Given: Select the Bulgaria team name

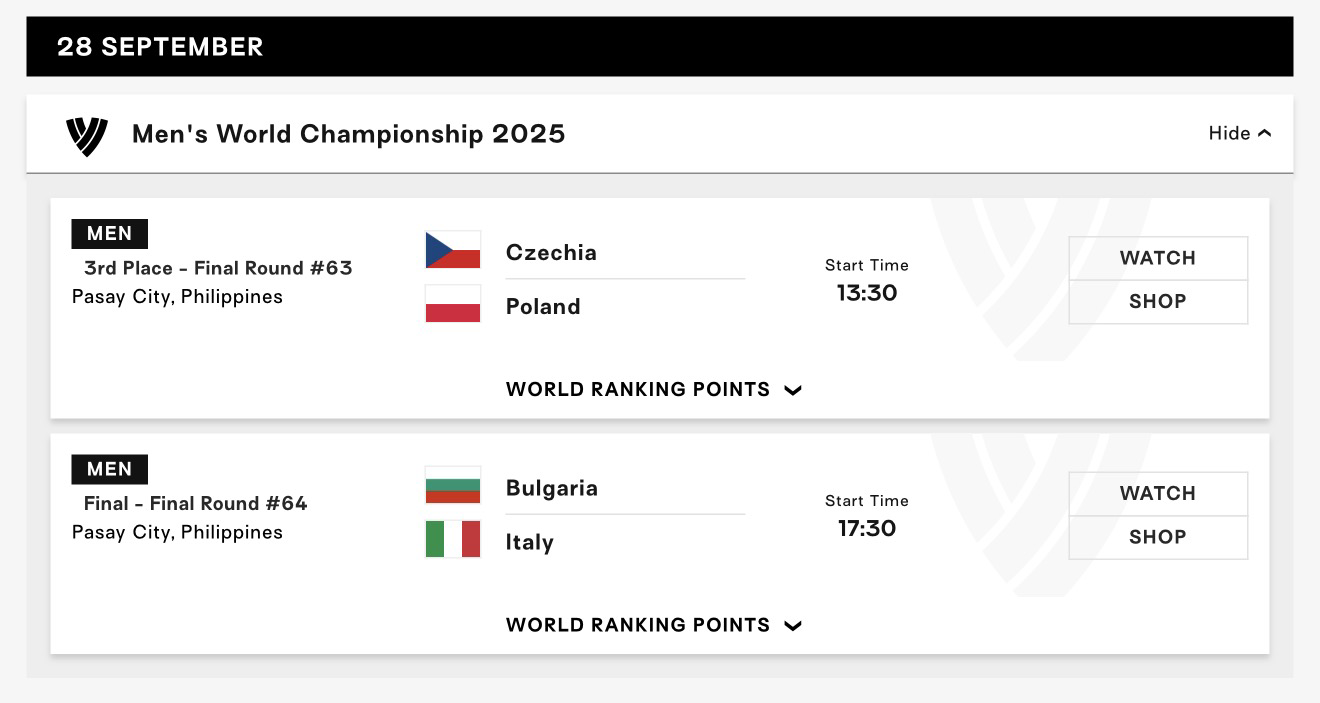Looking at the screenshot, I should click(552, 488).
